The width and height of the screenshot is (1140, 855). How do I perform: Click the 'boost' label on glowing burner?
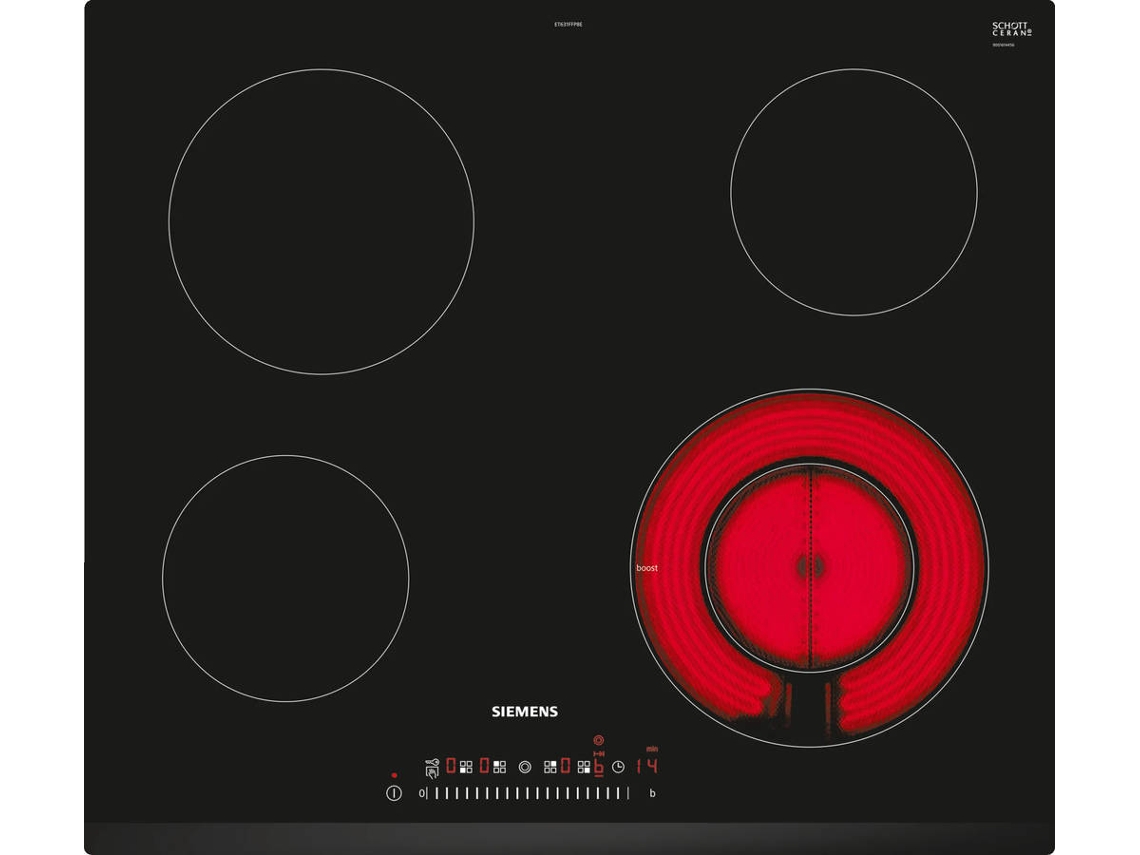(x=646, y=568)
